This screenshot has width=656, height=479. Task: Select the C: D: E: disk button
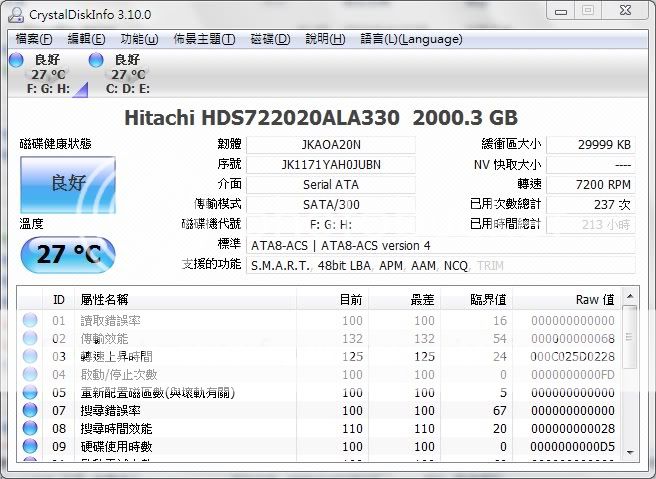pos(128,74)
